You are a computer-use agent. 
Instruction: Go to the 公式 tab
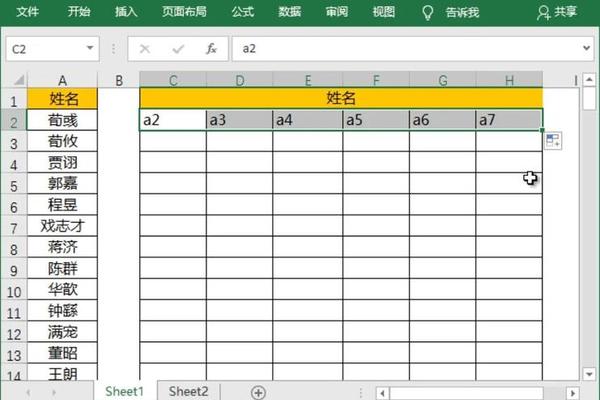tap(243, 12)
